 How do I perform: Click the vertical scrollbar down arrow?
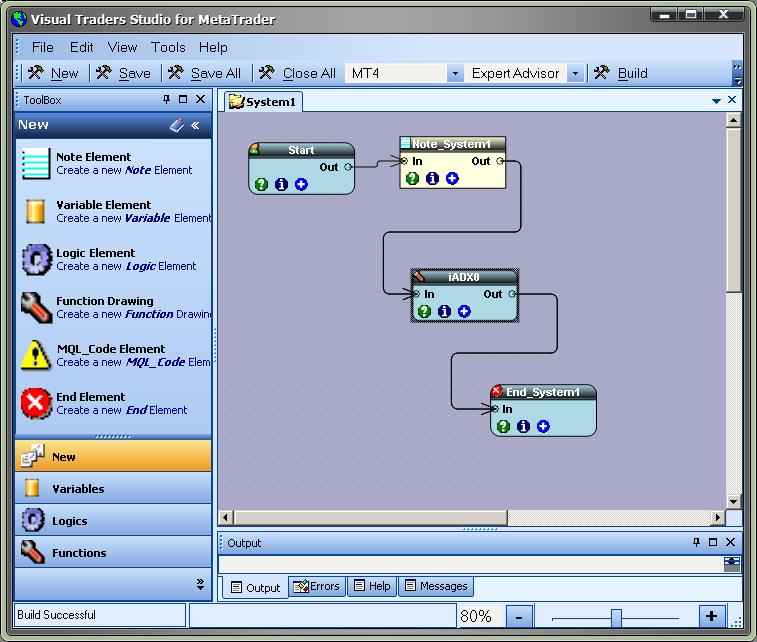tap(733, 501)
